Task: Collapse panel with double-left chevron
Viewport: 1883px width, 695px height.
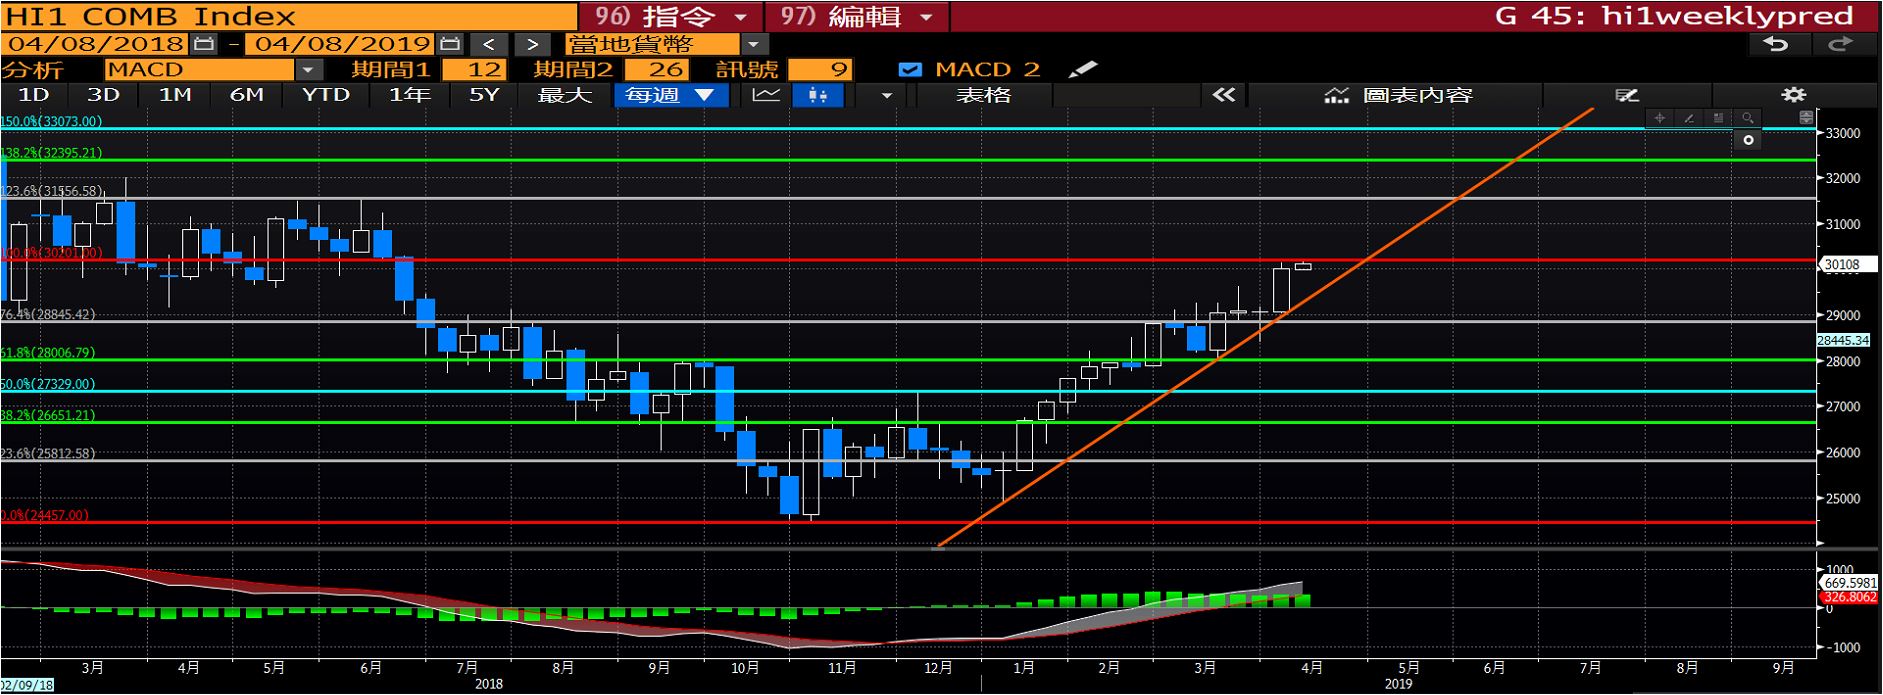Action: (x=1223, y=95)
